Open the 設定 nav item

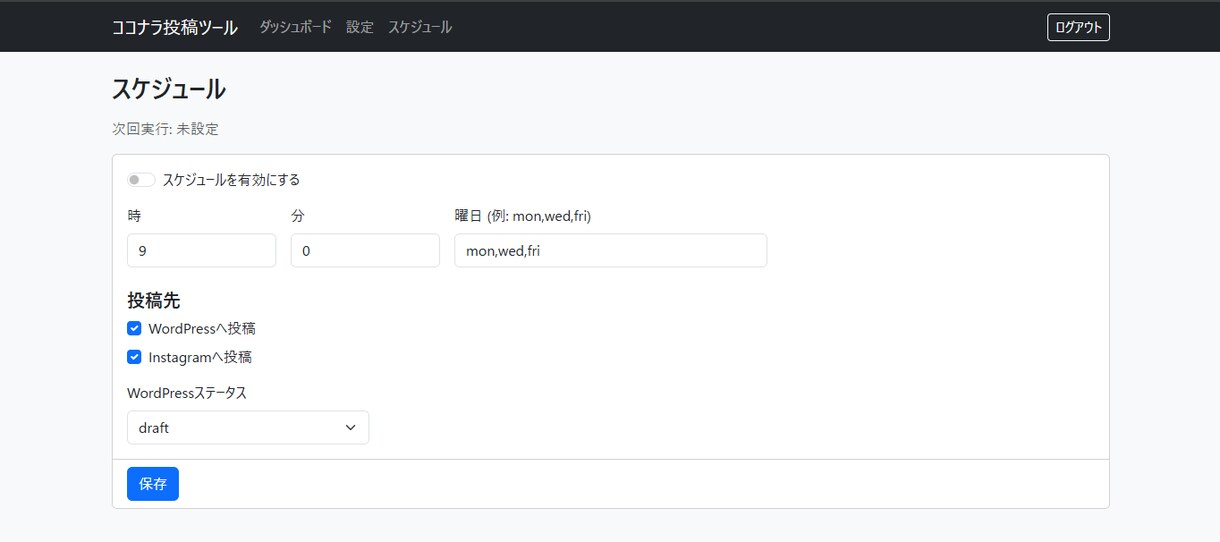360,27
